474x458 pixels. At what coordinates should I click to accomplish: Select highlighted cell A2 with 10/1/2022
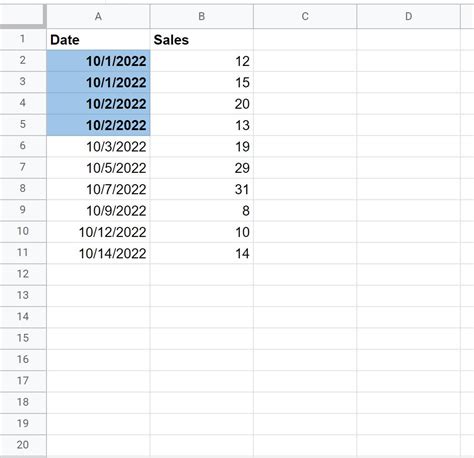[x=98, y=61]
